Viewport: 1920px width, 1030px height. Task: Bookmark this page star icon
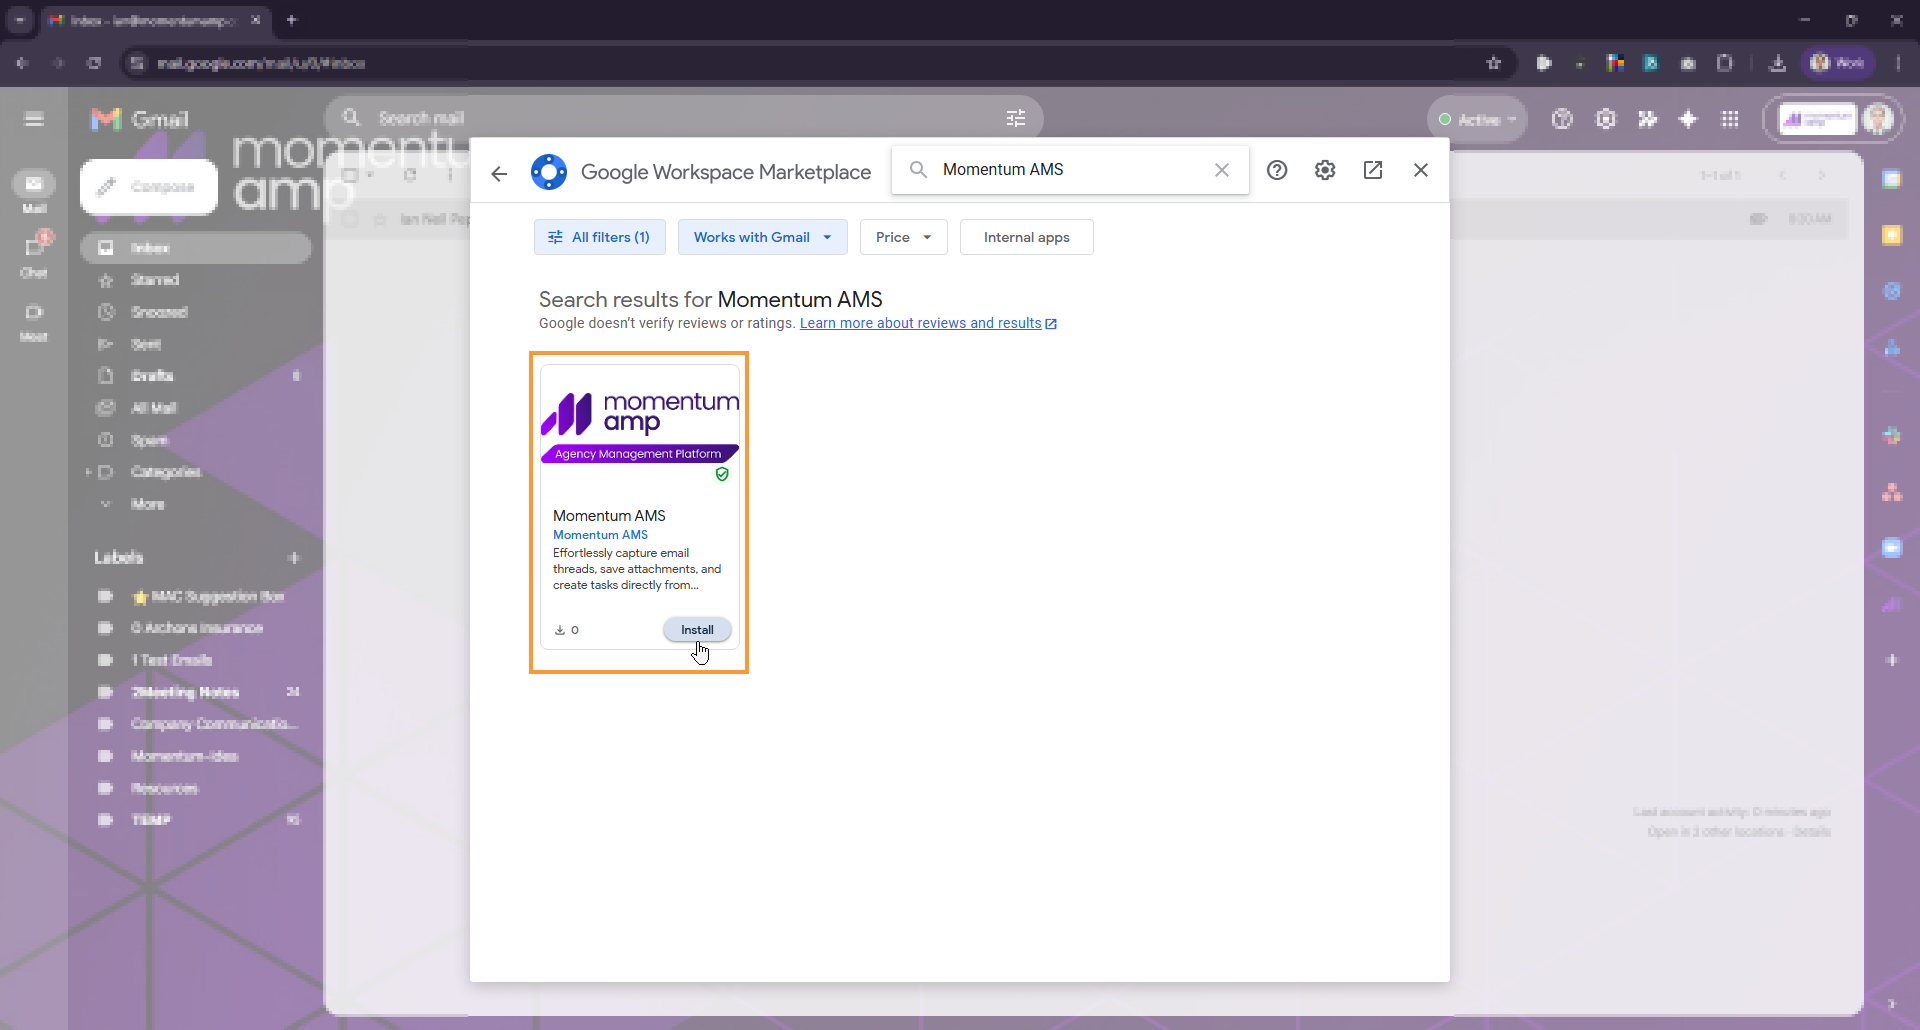pyautogui.click(x=1494, y=63)
